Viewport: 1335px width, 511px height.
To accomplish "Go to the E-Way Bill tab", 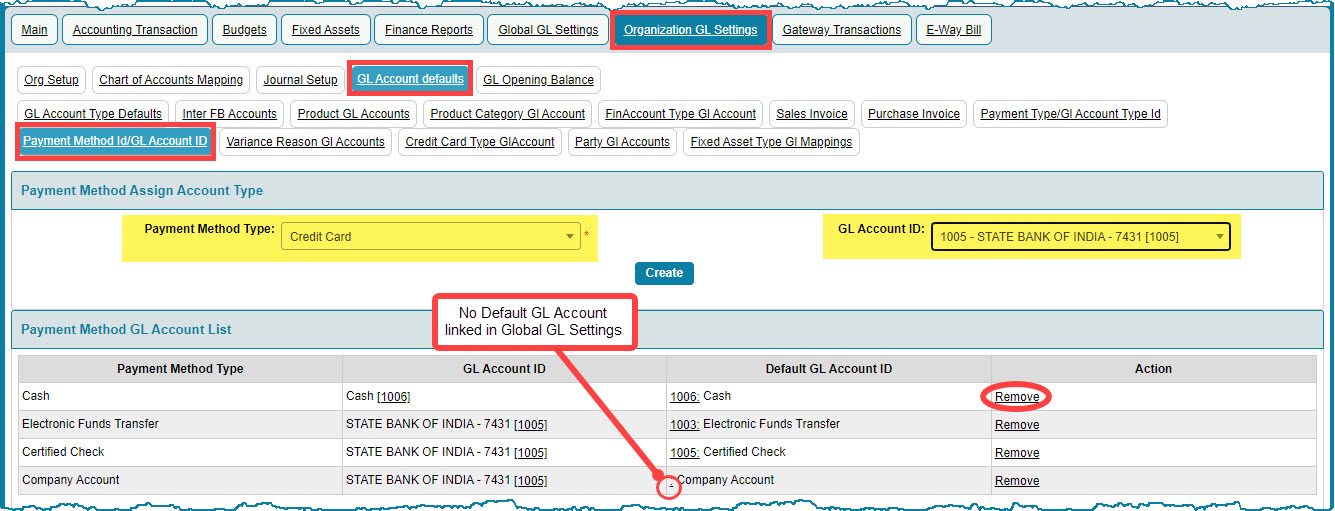I will tap(953, 30).
